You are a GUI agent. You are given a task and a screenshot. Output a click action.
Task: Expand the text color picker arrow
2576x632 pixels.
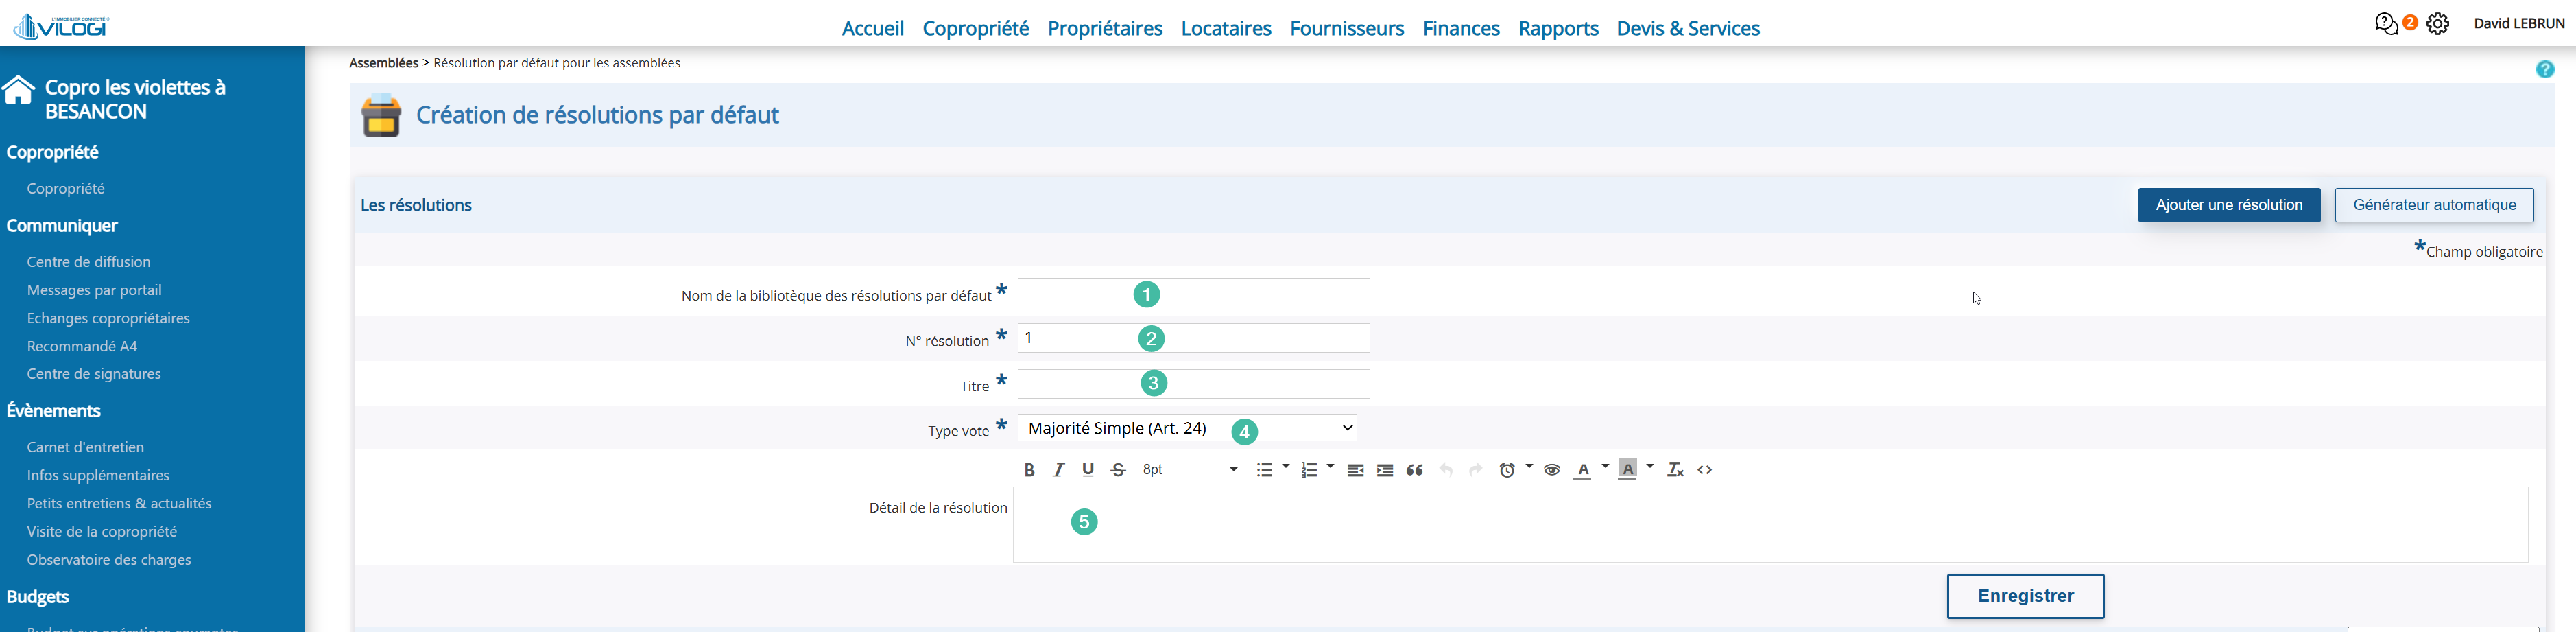(x=1606, y=467)
